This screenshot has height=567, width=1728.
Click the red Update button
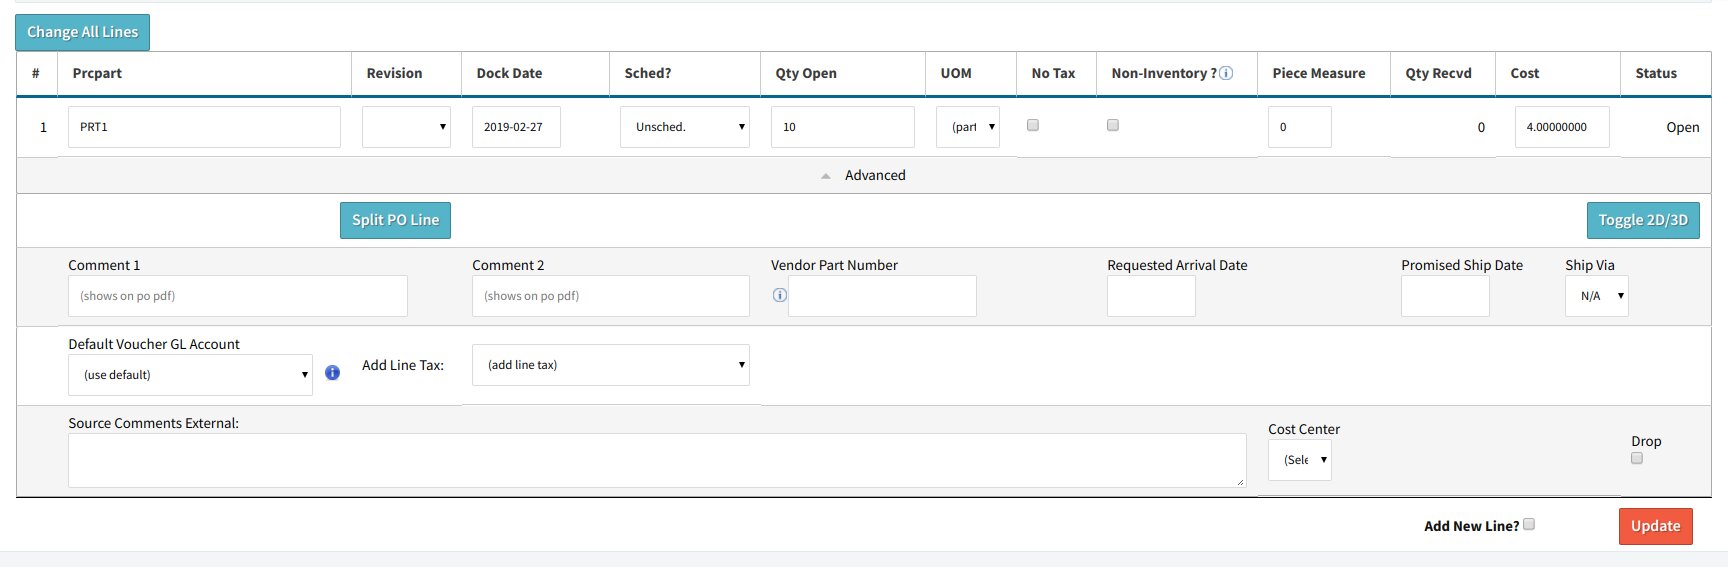(x=1656, y=526)
